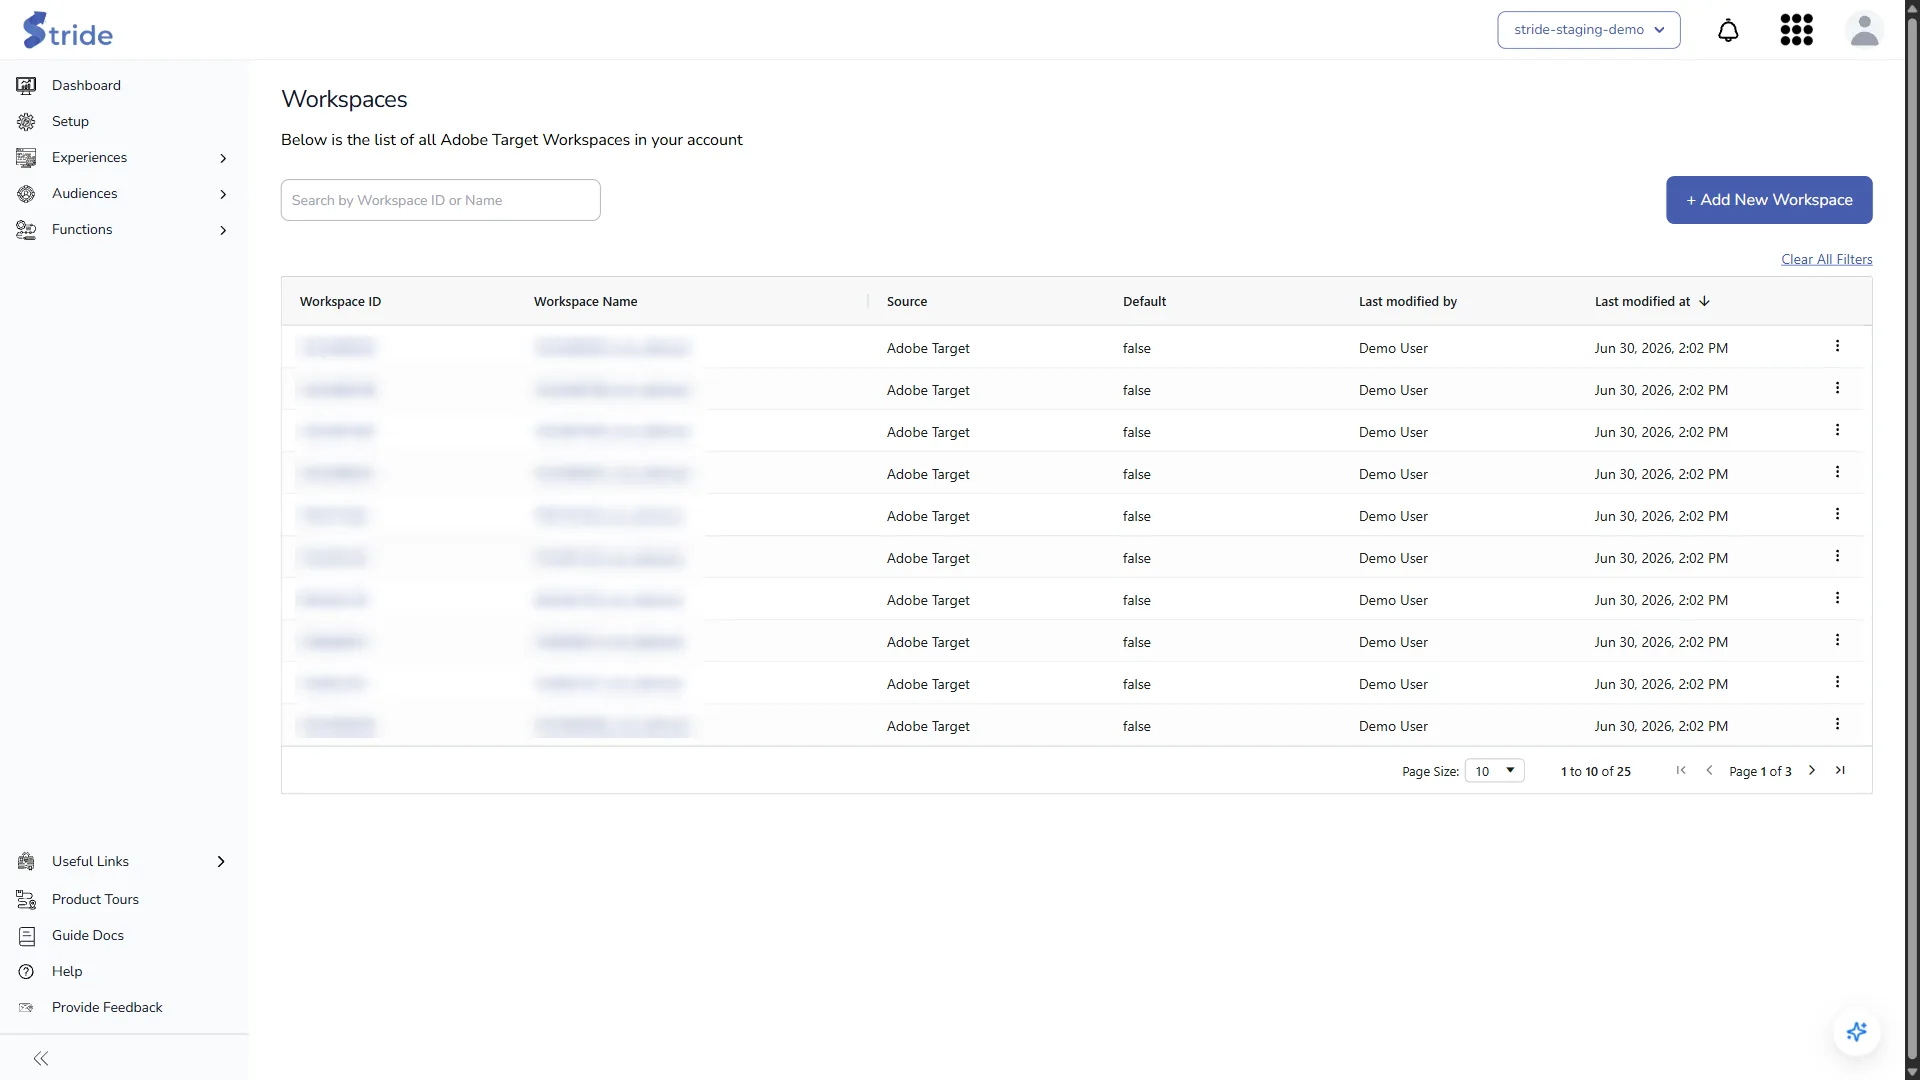Jump to the first page arrow

click(1681, 770)
